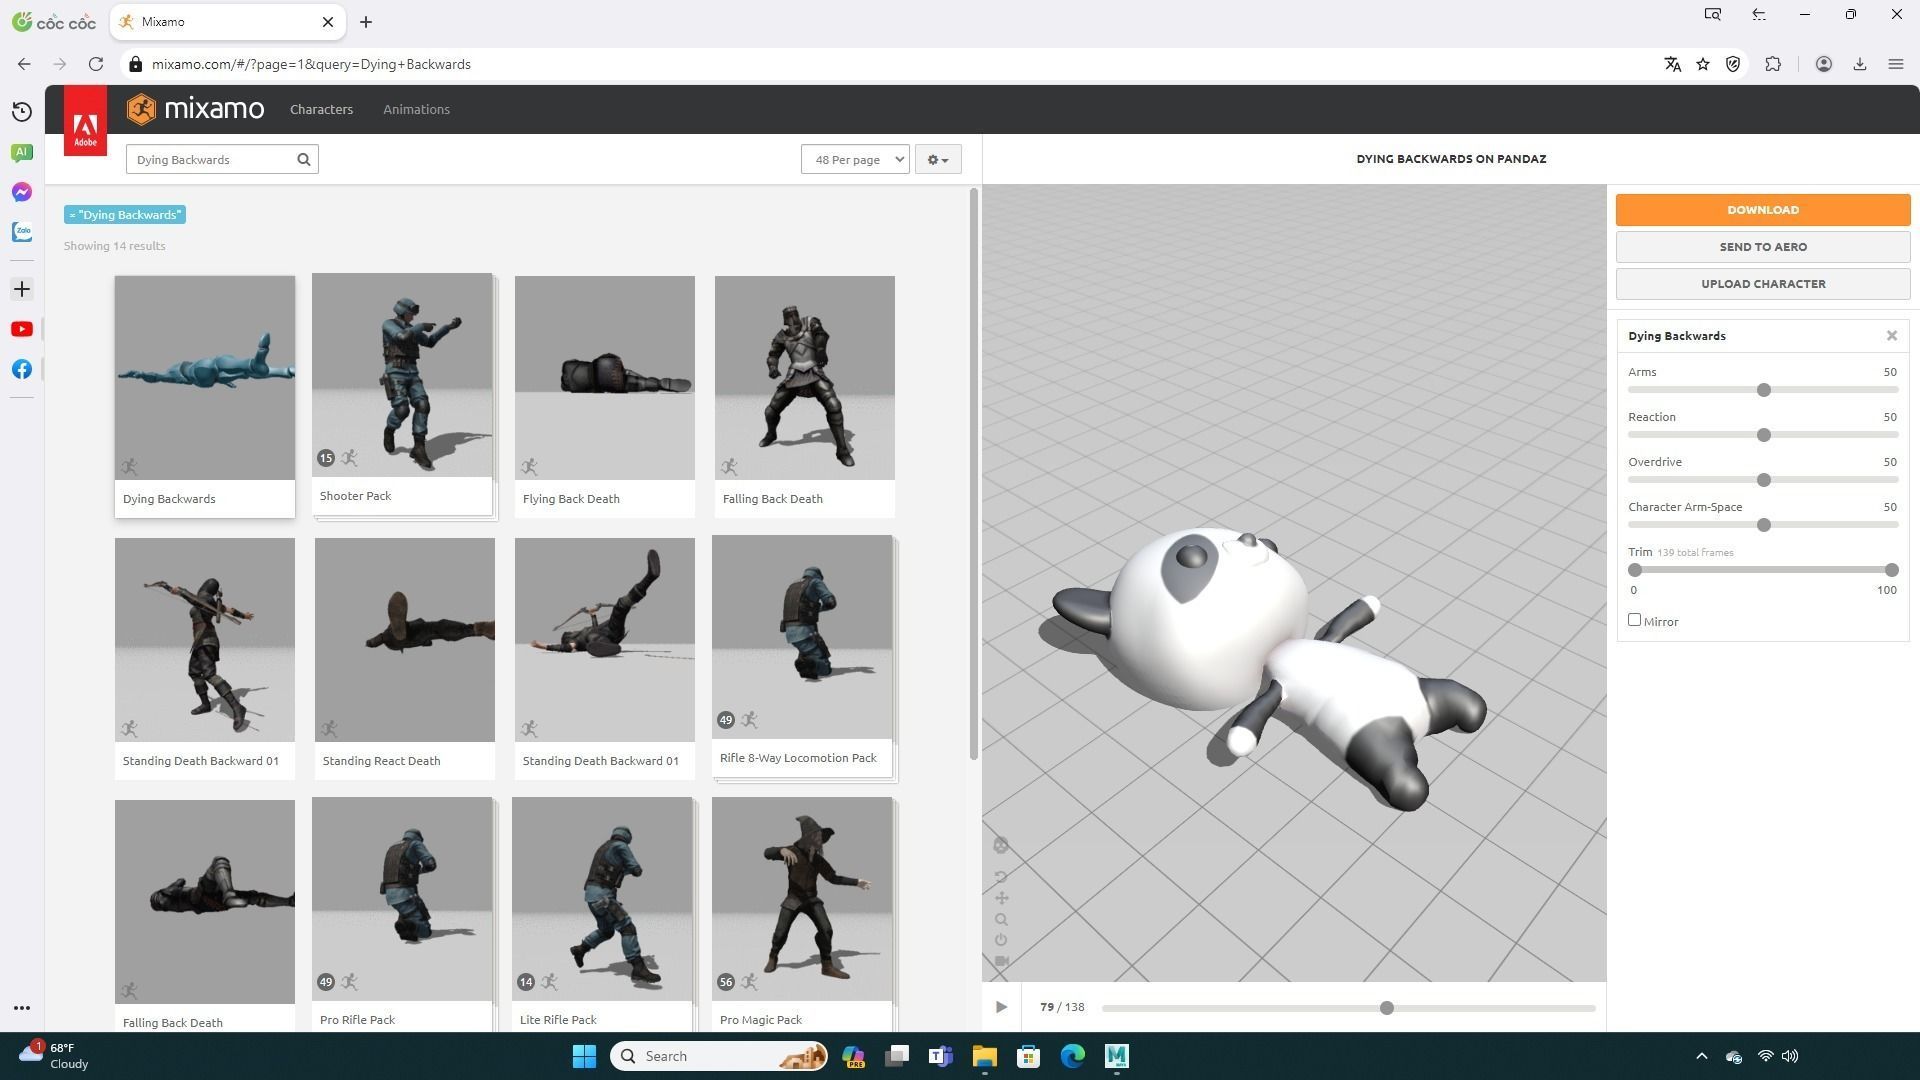Open the browser translate icon
Image resolution: width=1920 pixels, height=1080 pixels.
click(1672, 64)
